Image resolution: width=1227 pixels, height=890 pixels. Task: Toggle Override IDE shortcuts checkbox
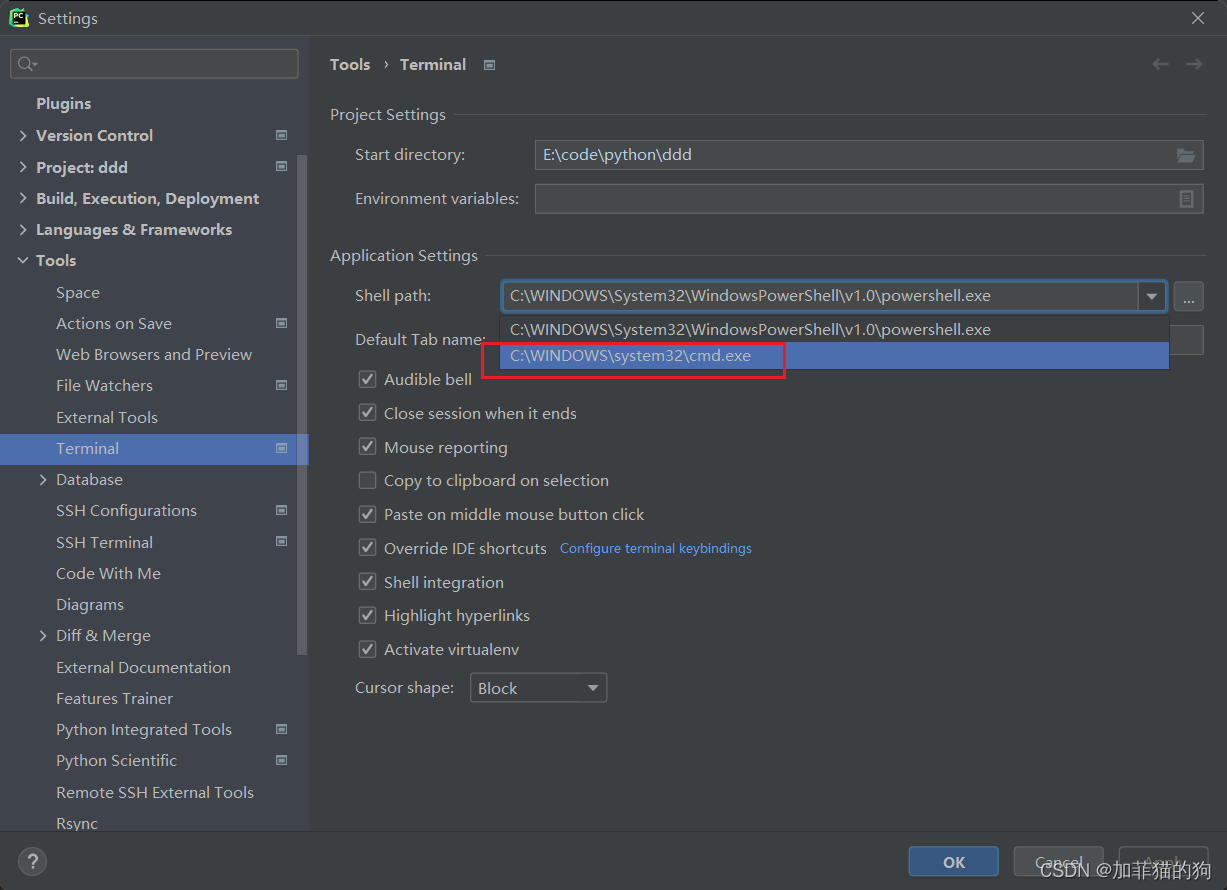367,548
